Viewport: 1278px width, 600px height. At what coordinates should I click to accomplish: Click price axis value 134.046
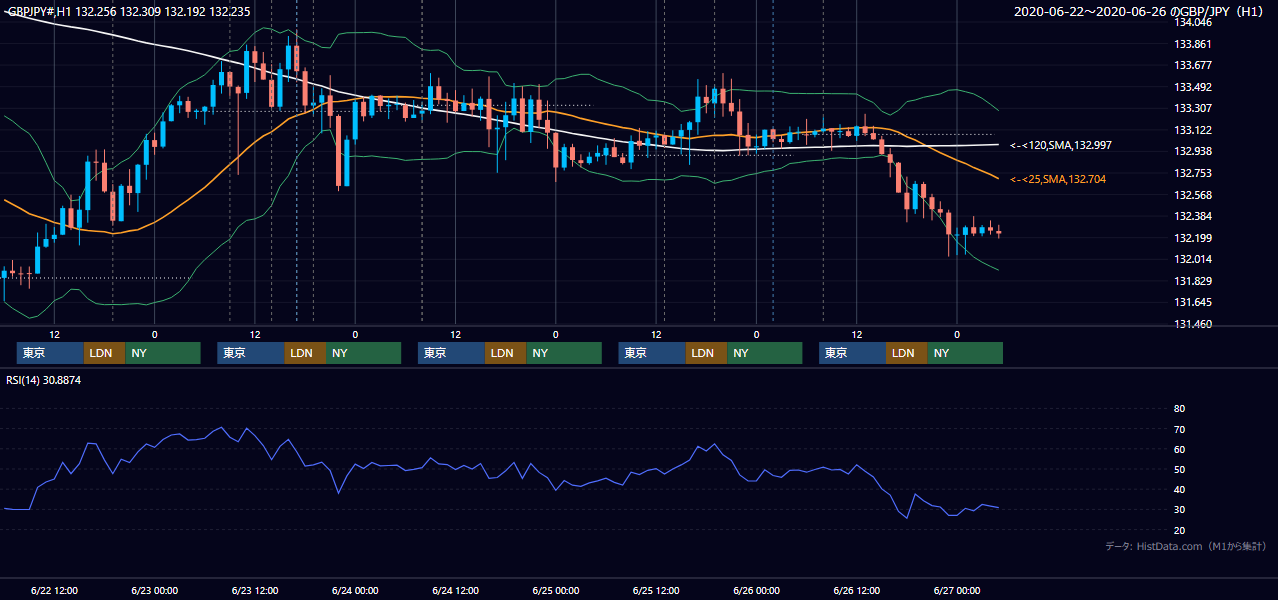click(1193, 22)
